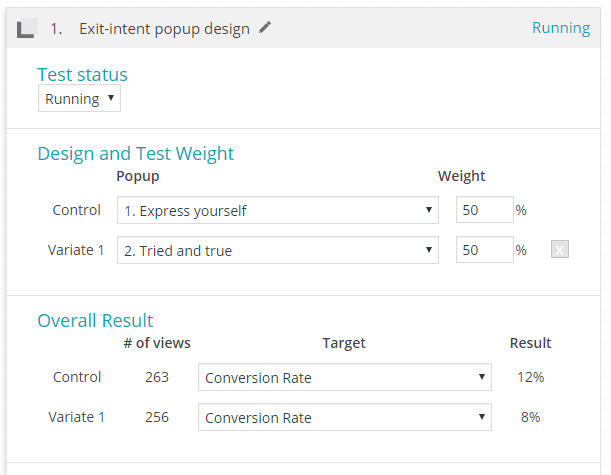Image resolution: width=611 pixels, height=475 pixels.
Task: Click the Control view count 263
Action: click(156, 378)
